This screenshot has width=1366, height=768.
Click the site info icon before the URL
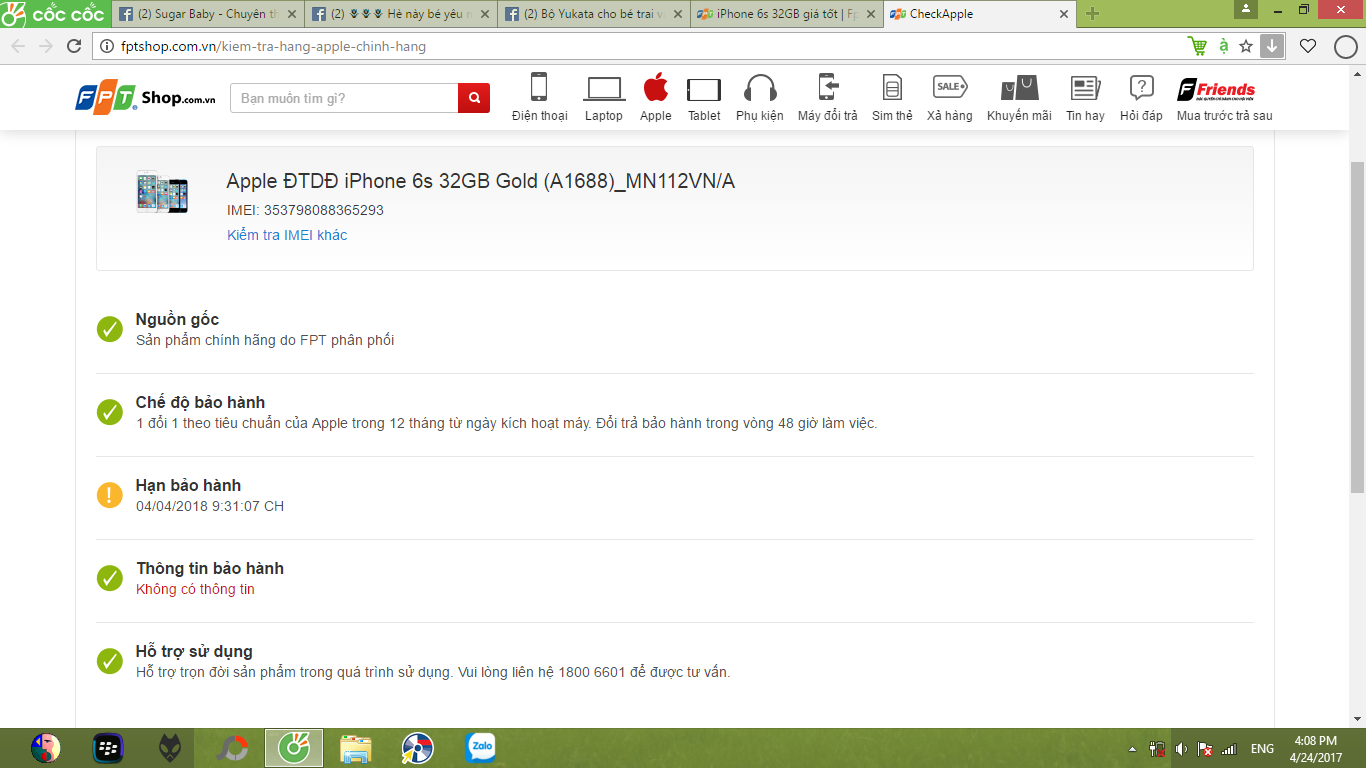click(x=106, y=46)
